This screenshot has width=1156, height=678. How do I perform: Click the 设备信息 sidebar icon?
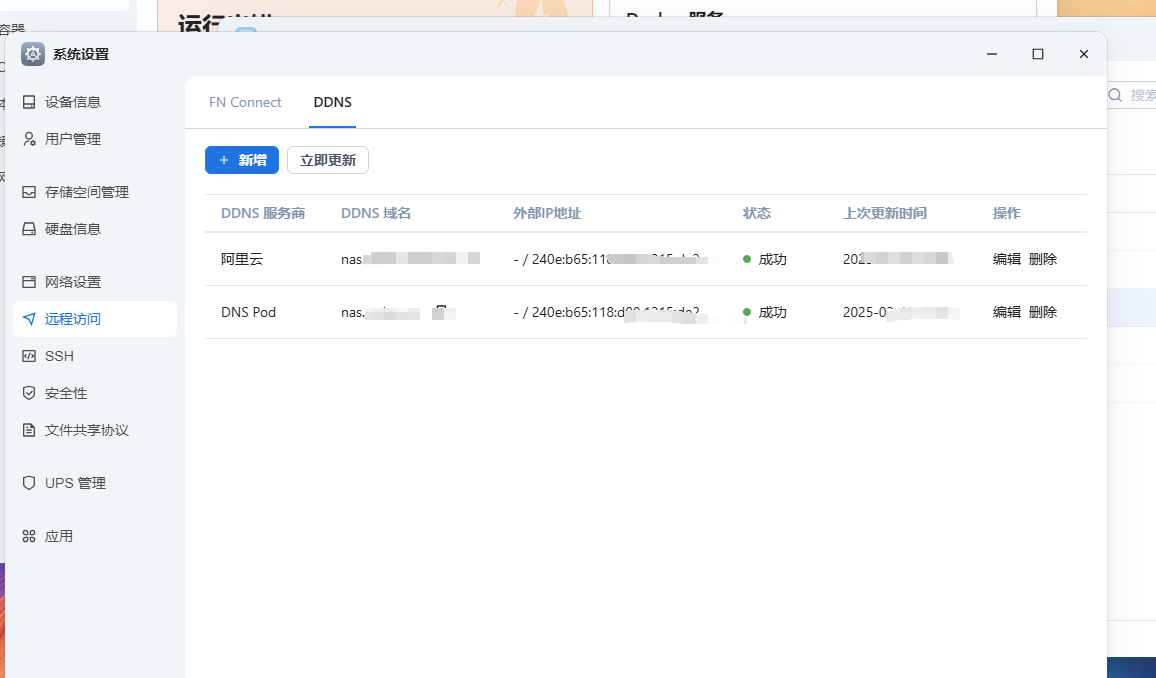(29, 102)
